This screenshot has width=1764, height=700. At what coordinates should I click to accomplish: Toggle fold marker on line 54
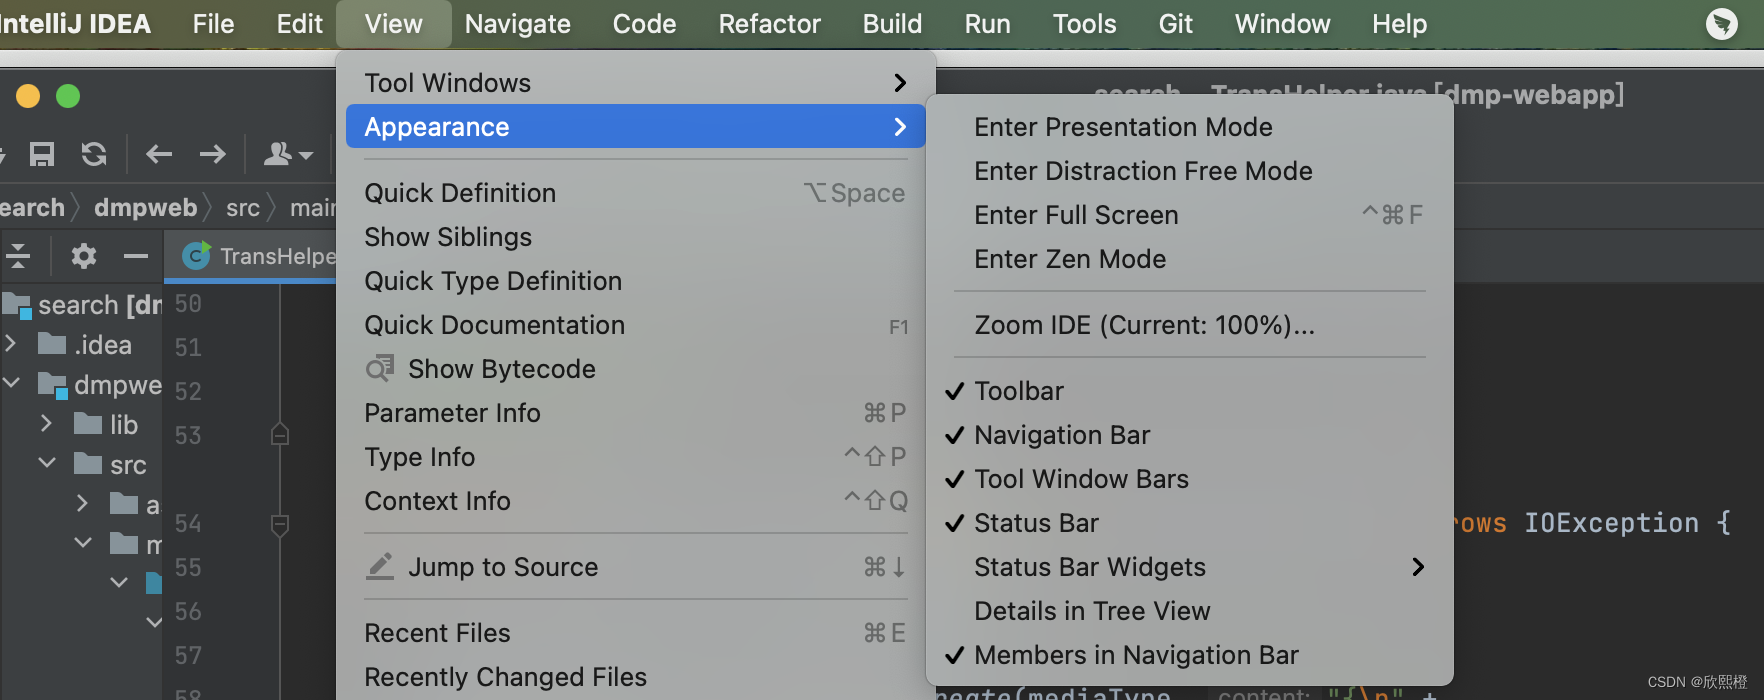click(280, 524)
